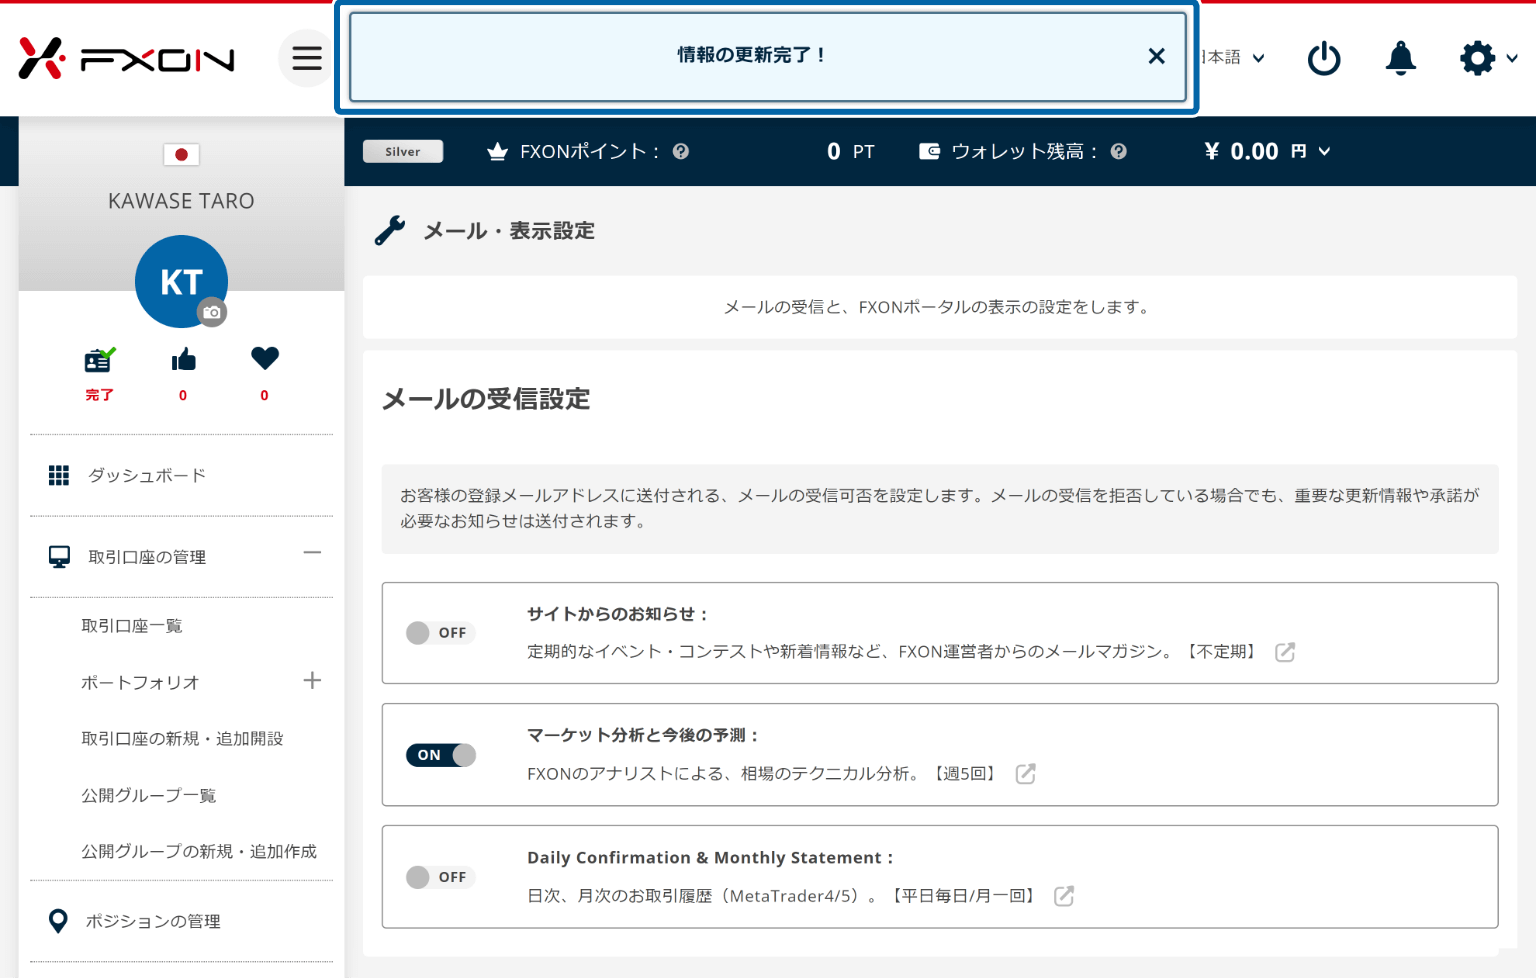Viewport: 1536px width, 978px height.
Task: Click the FXON logo
Action: coord(127,59)
